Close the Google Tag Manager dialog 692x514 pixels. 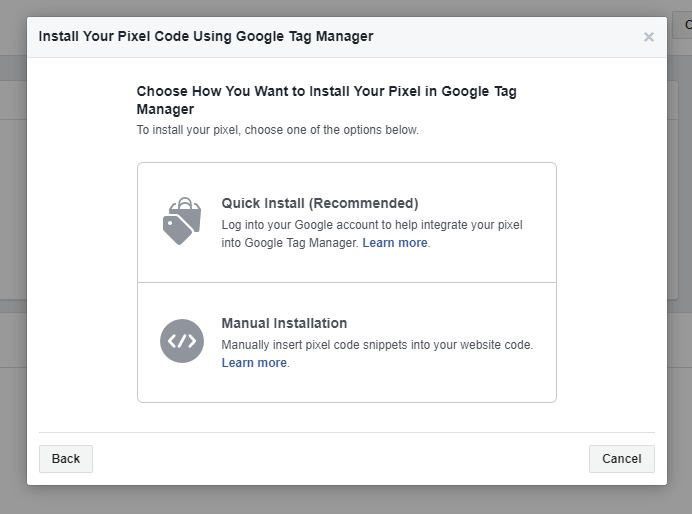pos(648,37)
